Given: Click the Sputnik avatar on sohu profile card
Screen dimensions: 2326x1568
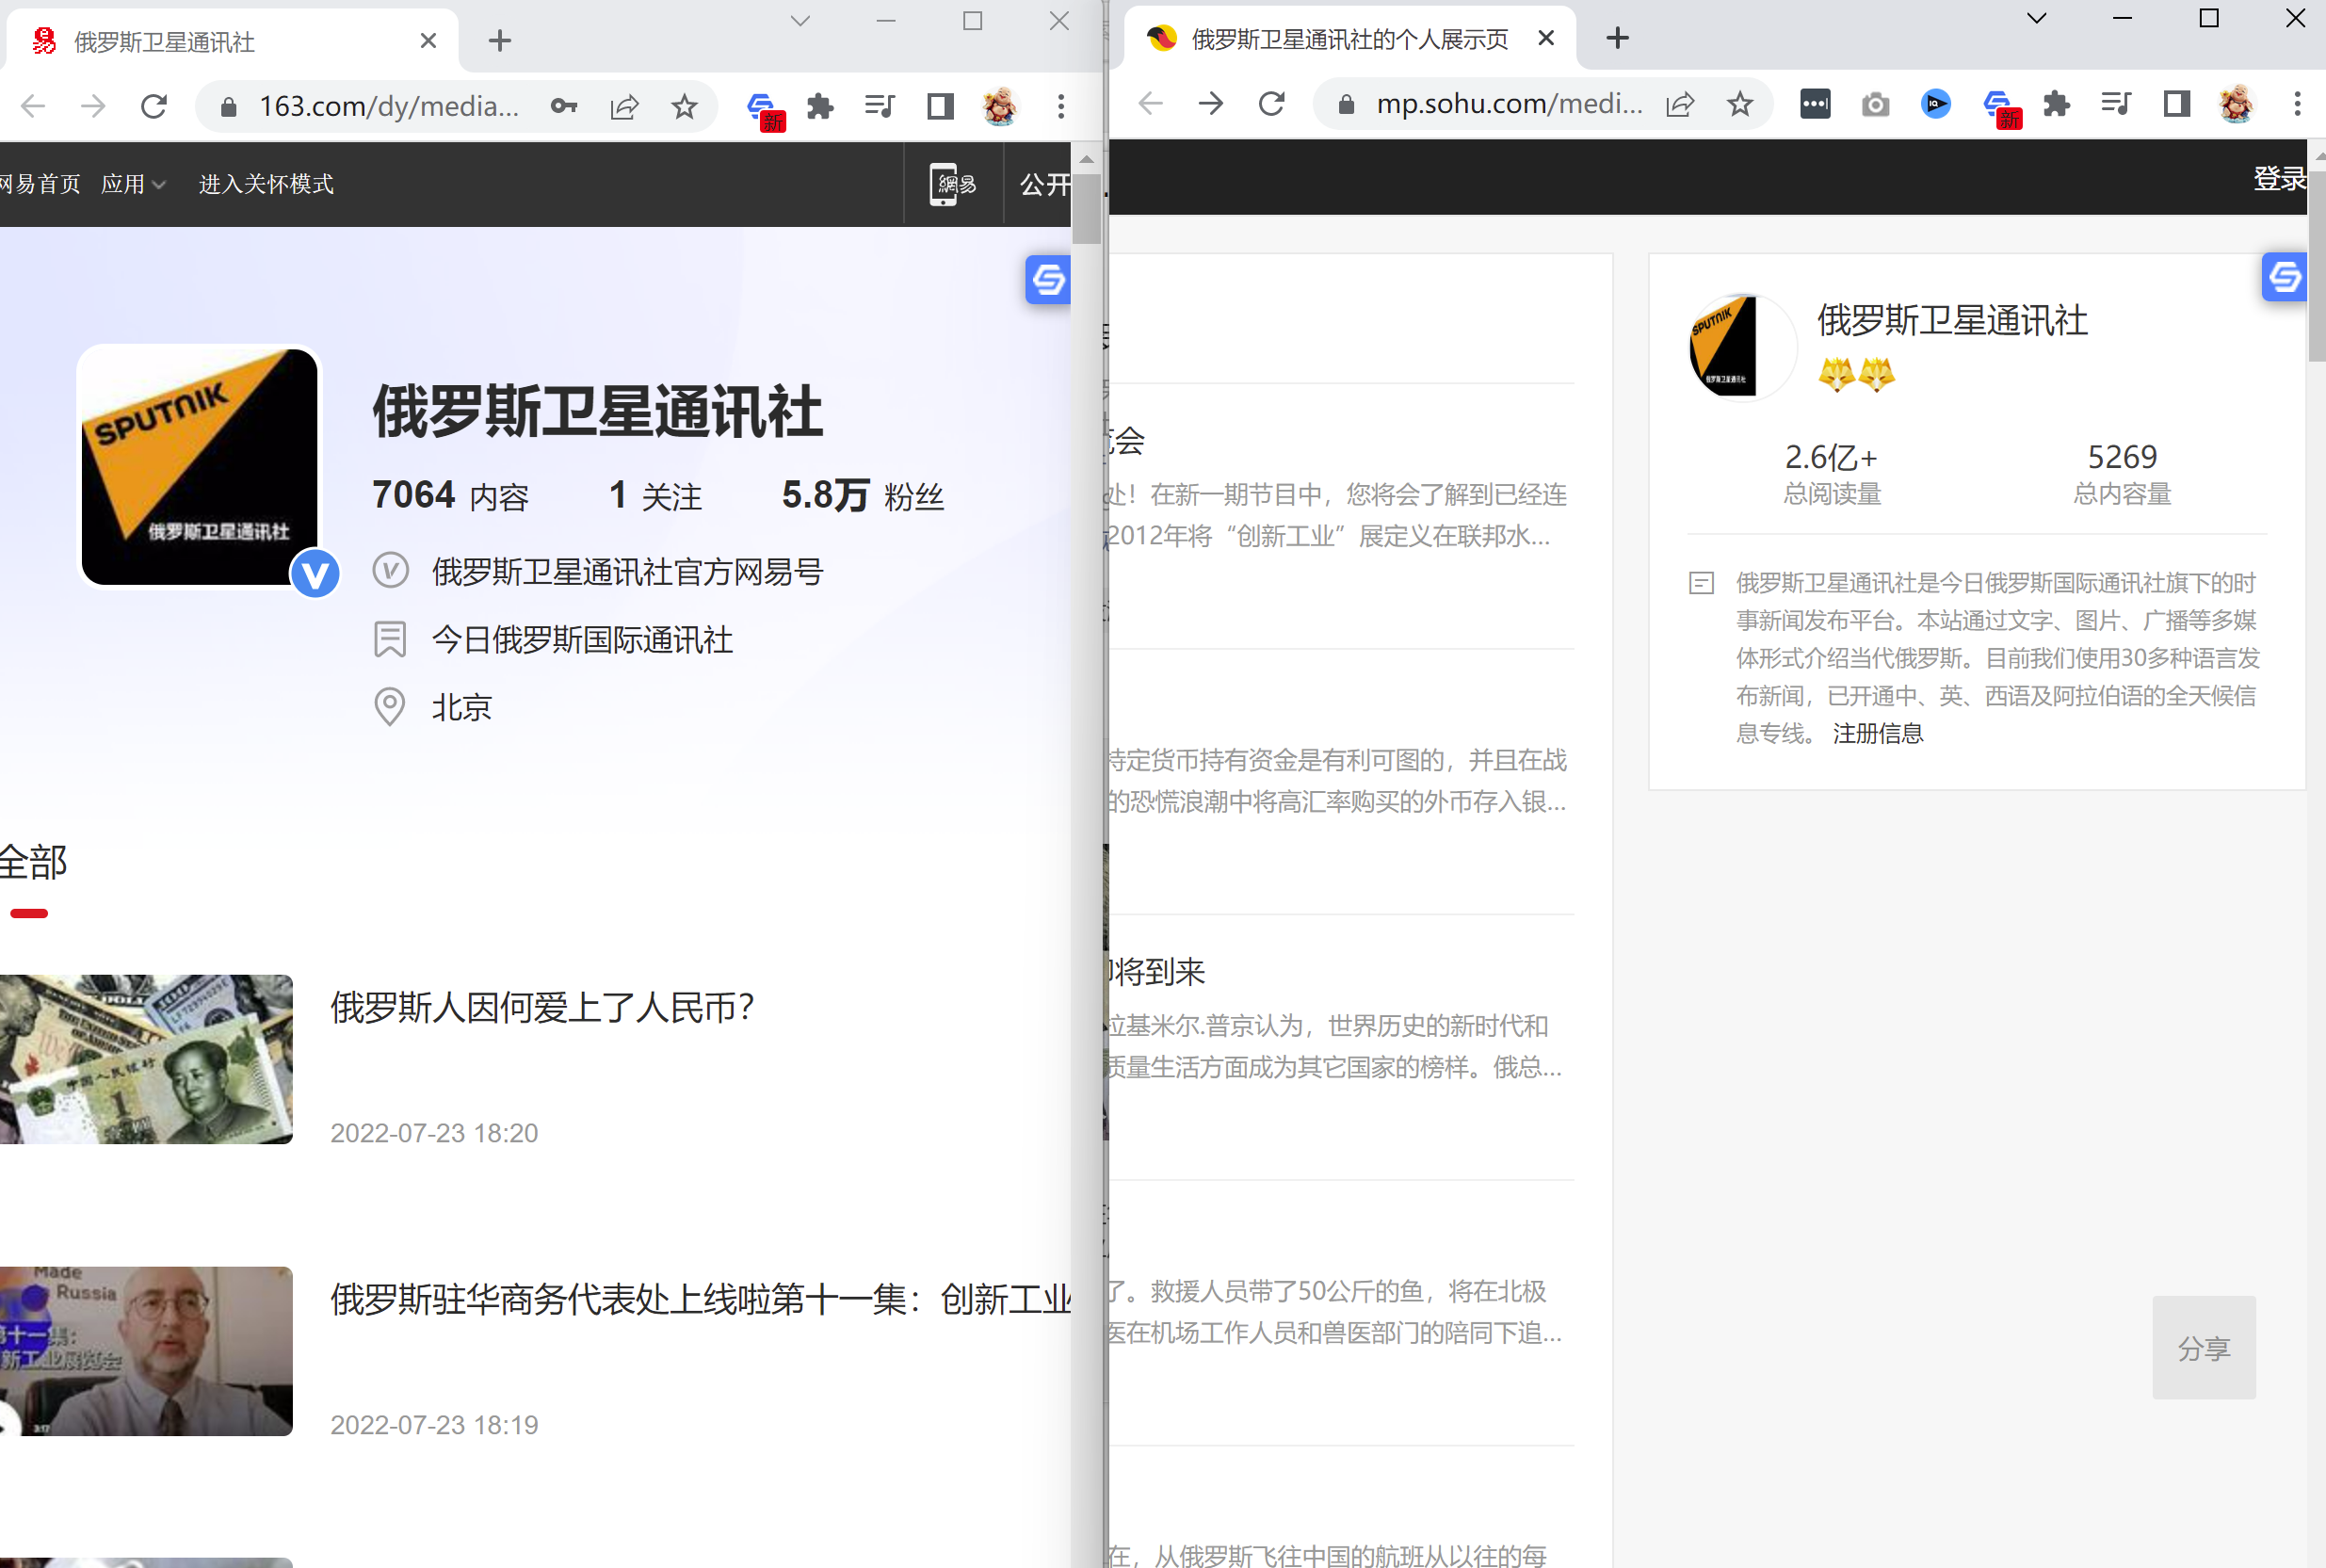Looking at the screenshot, I should (x=1741, y=346).
